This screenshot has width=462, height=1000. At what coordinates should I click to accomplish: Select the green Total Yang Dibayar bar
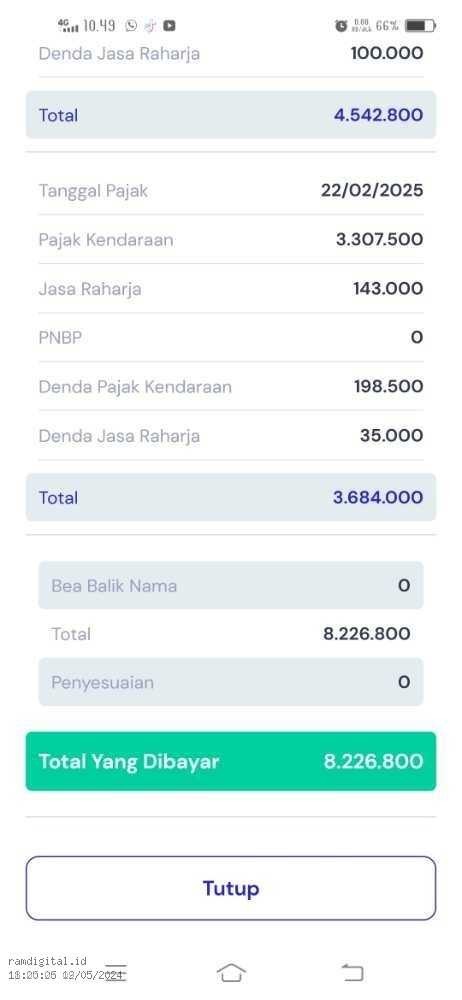point(231,761)
